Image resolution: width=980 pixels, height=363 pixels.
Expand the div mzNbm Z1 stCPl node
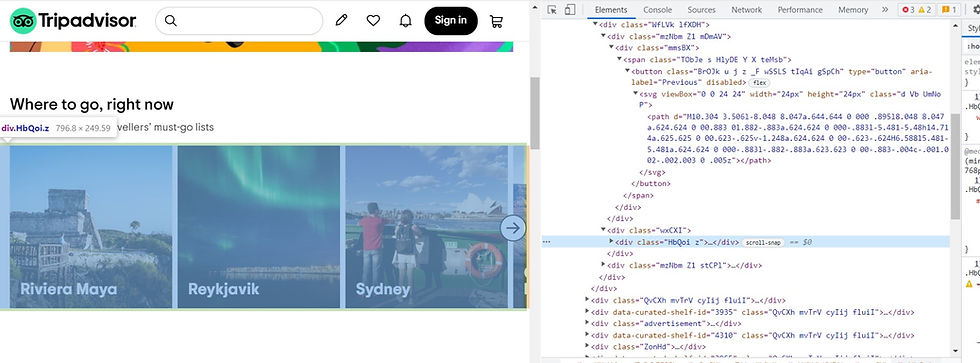603,265
